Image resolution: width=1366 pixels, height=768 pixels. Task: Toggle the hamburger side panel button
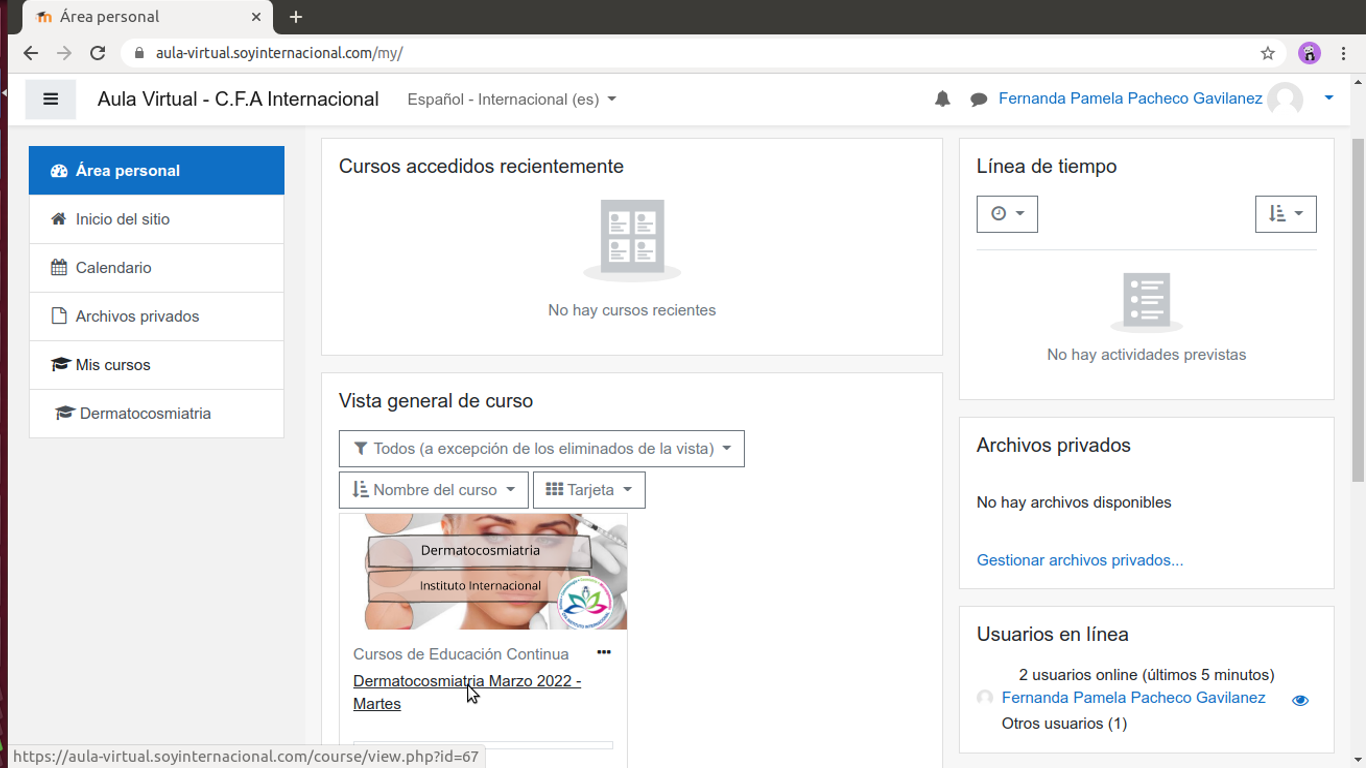click(x=50, y=99)
